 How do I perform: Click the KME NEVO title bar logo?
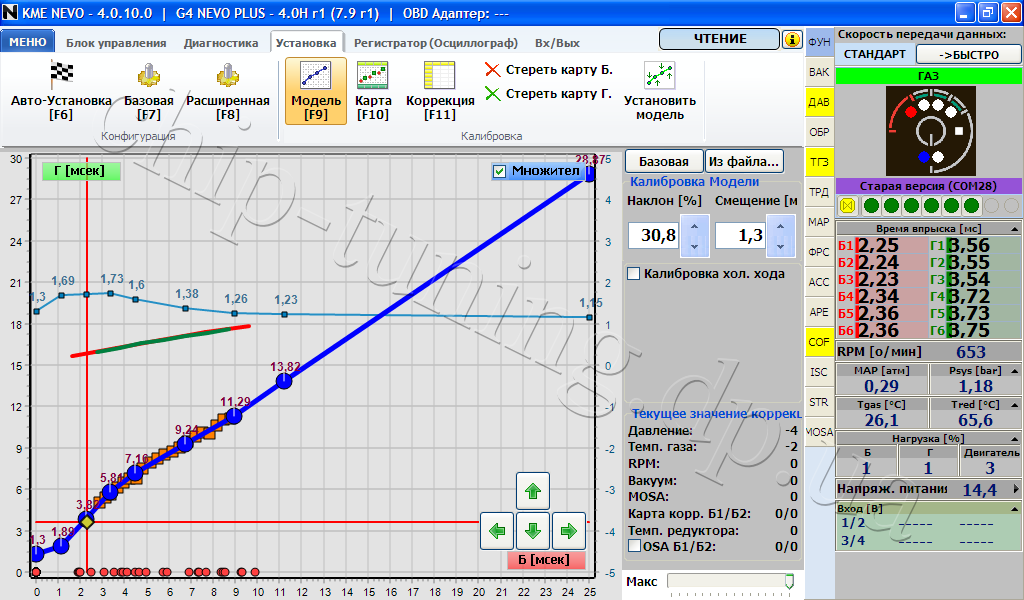(x=10, y=13)
